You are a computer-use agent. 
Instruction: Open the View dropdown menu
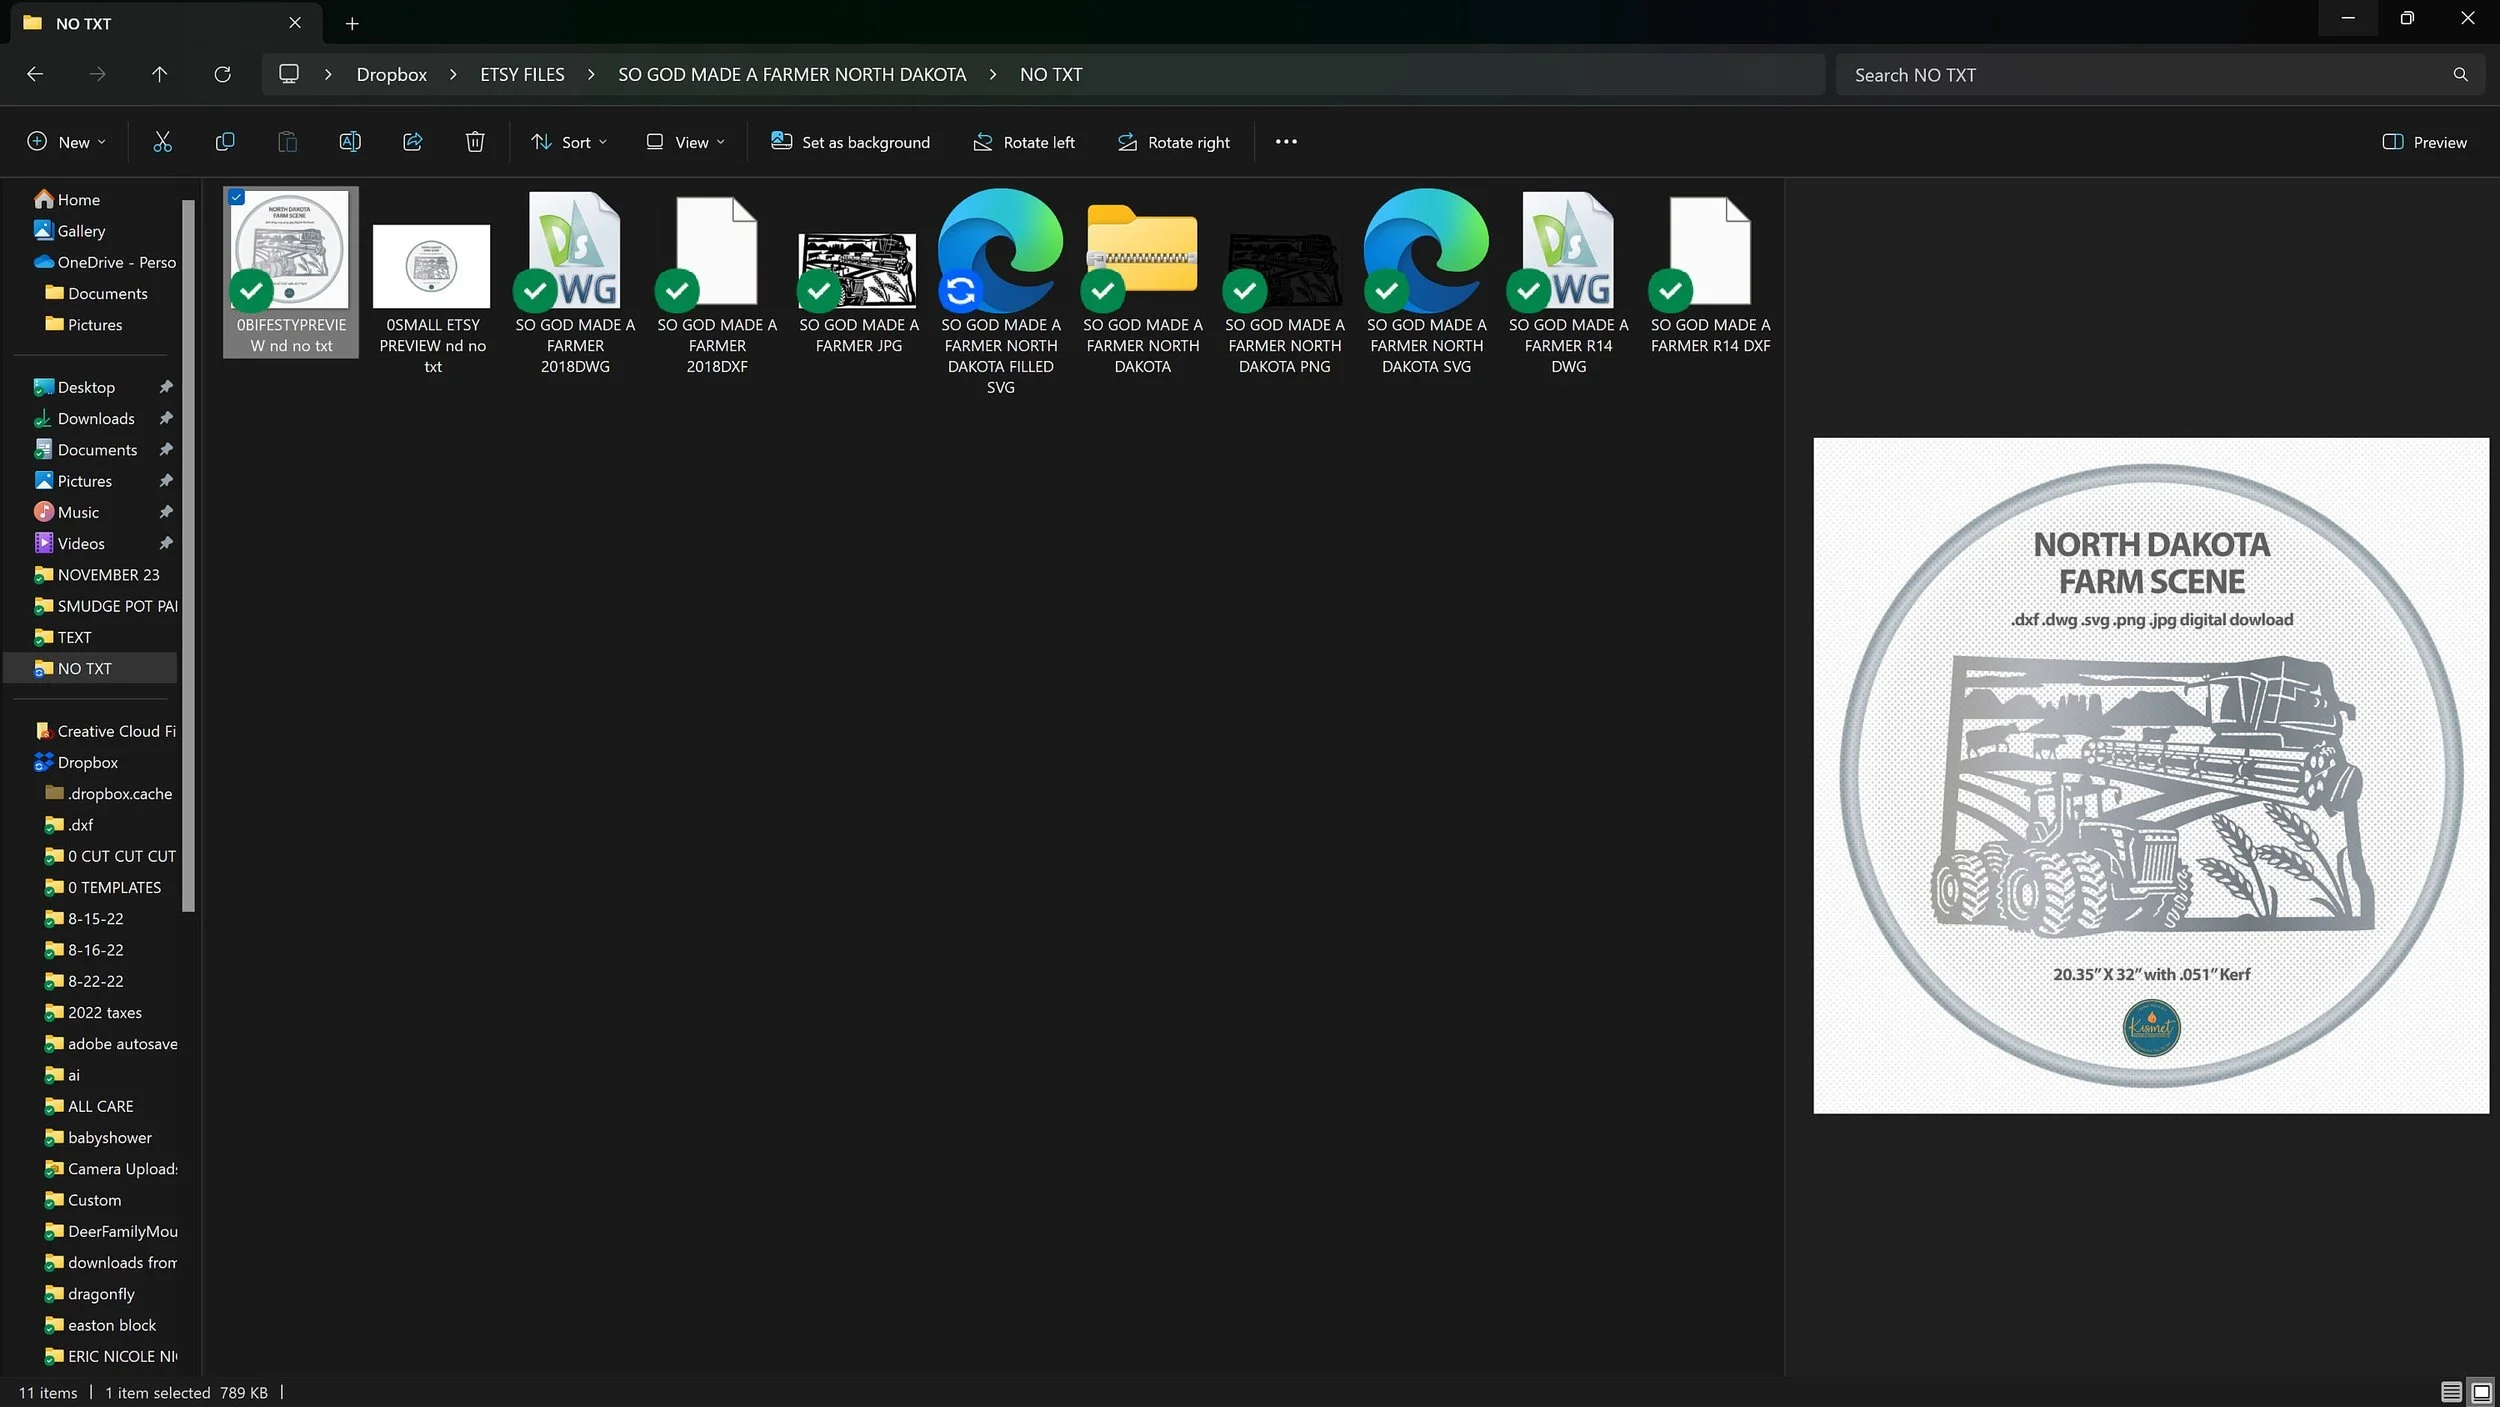pos(685,142)
